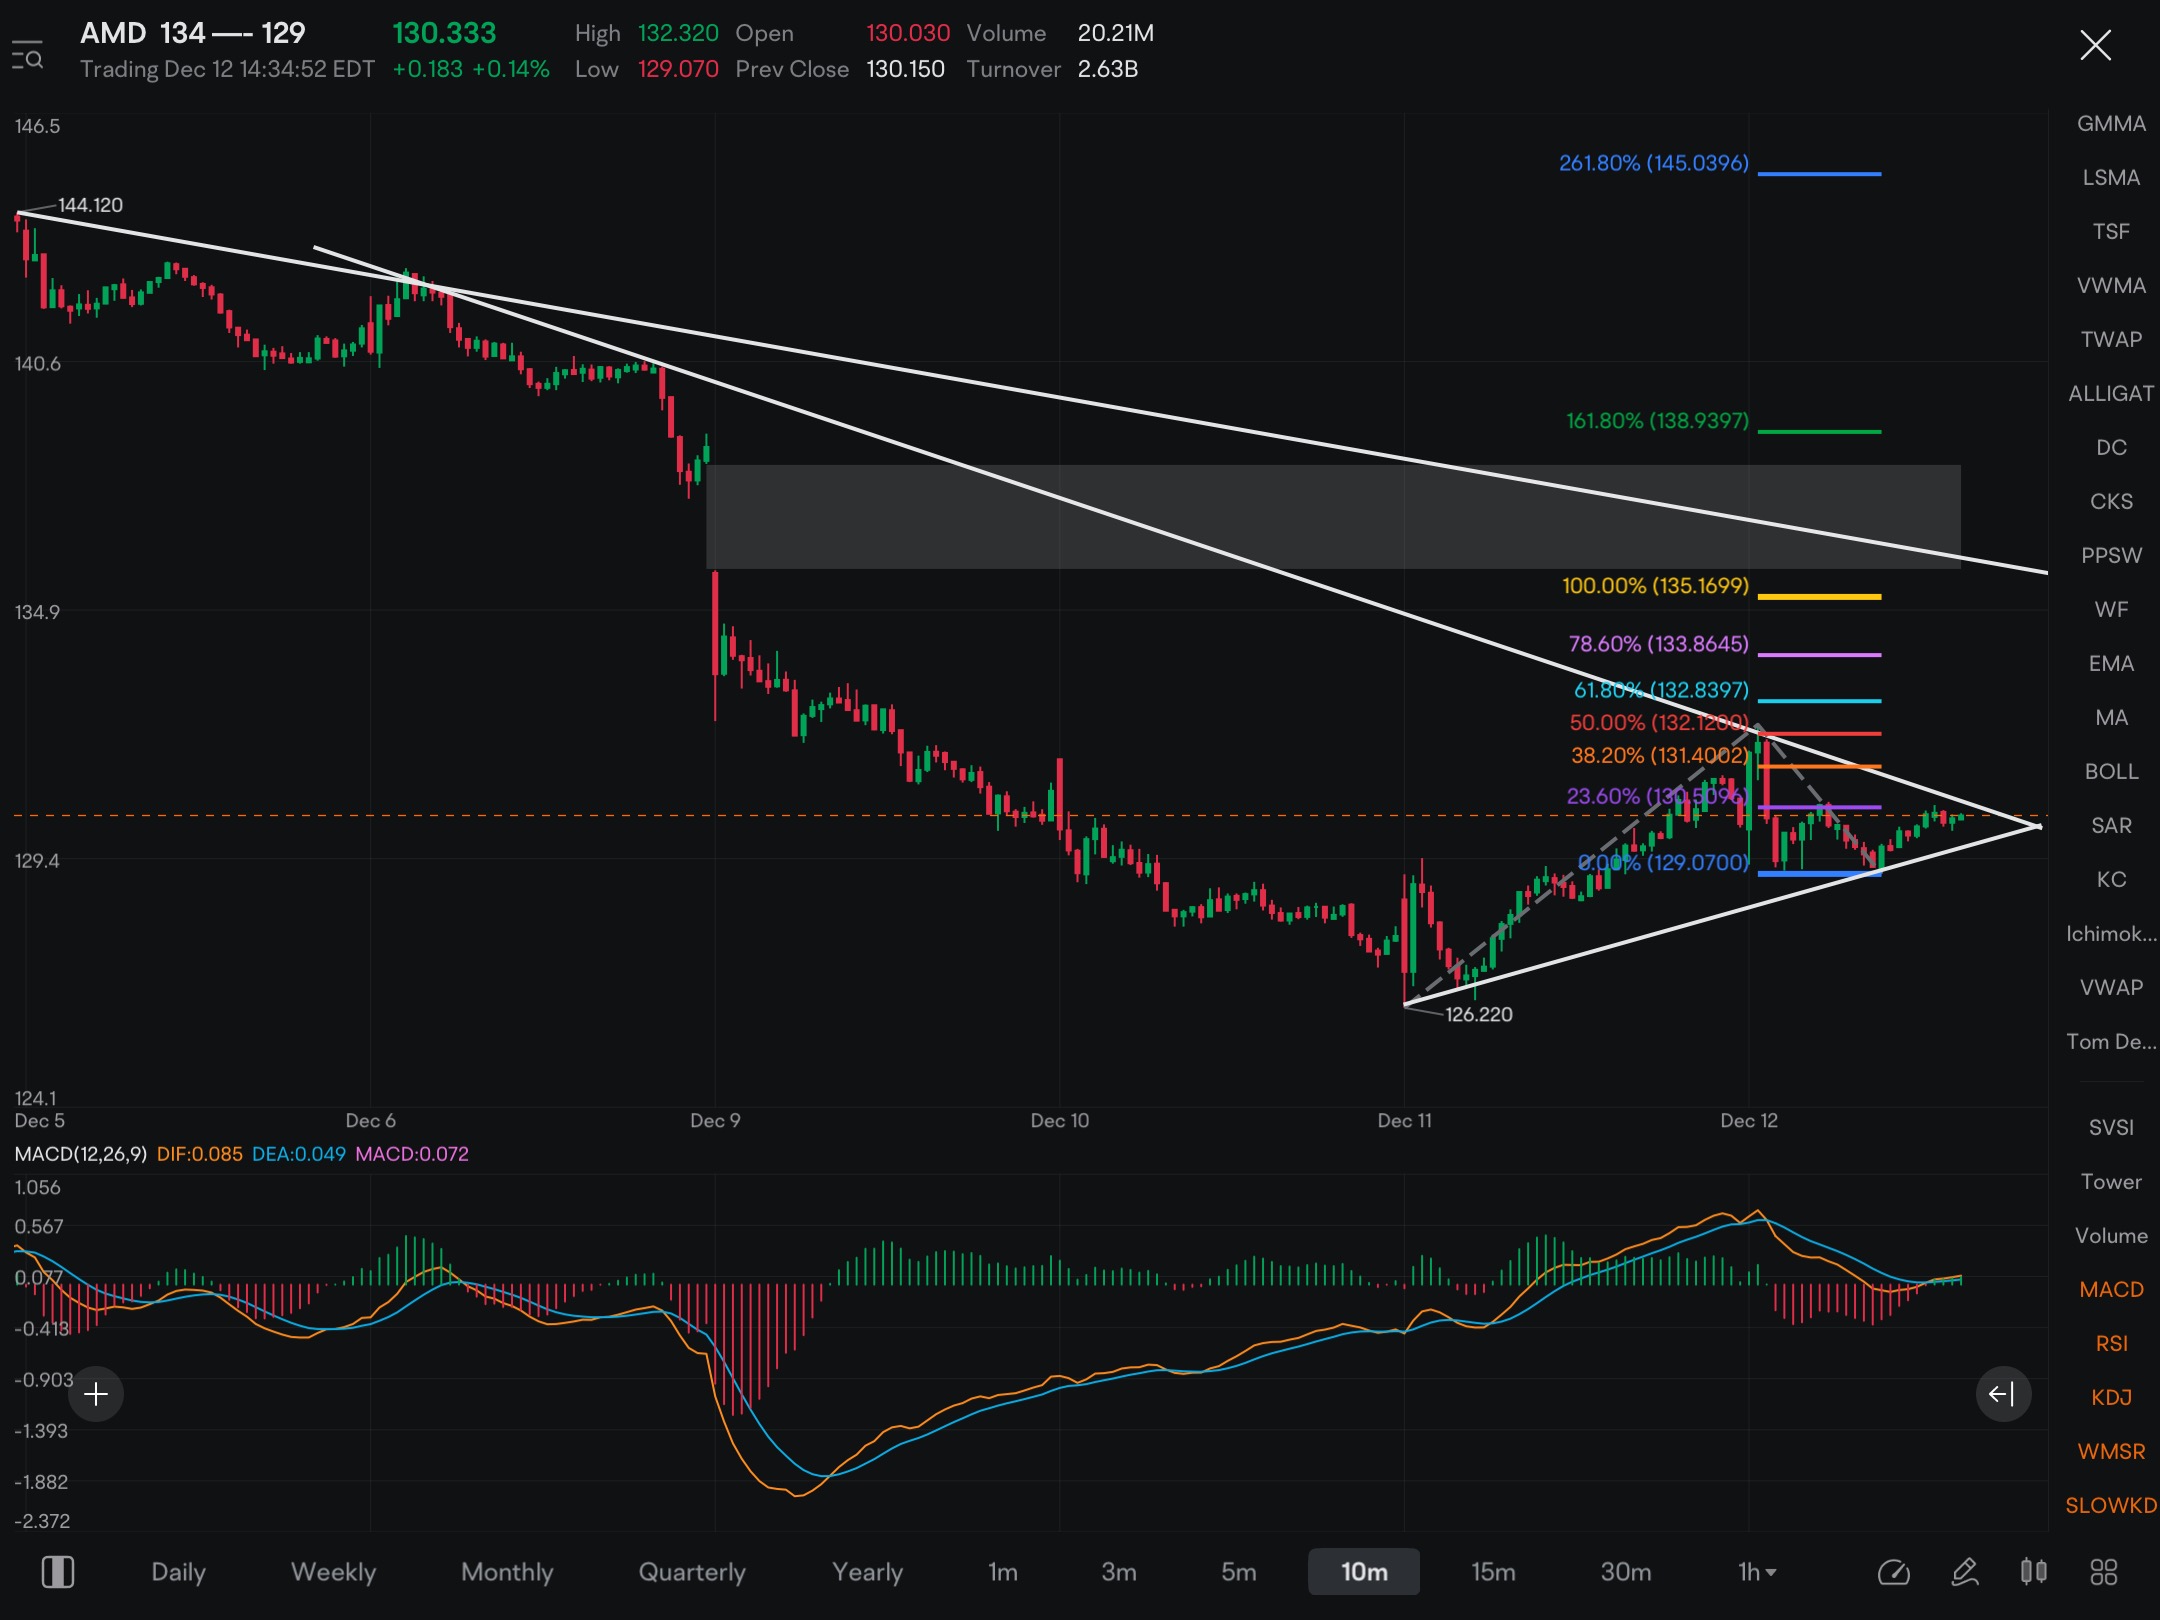
Task: Click the jump-to-latest arrow button
Action: click(x=2003, y=1394)
